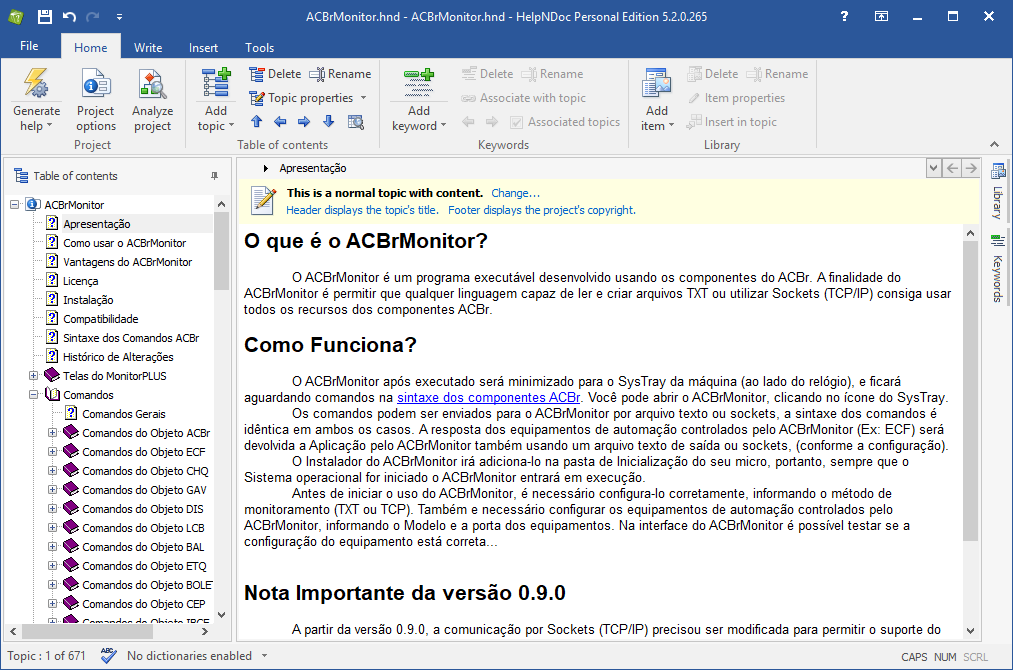Select the Licença topic in tree
Viewport: 1013px width, 670px height.
[81, 281]
